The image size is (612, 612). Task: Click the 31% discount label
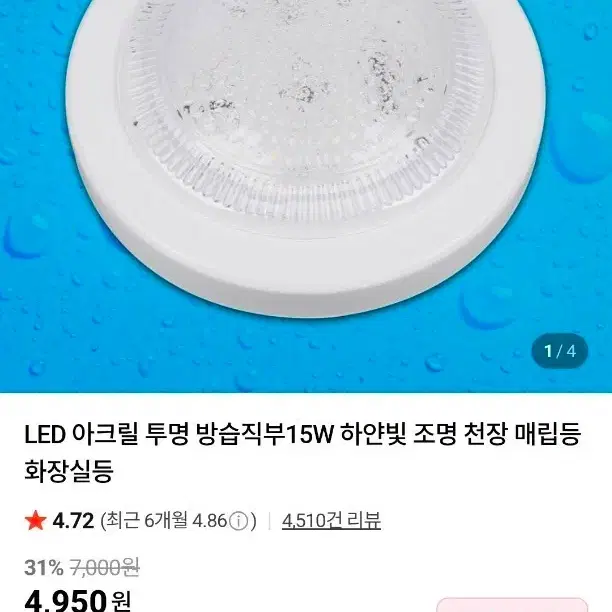(x=43, y=567)
